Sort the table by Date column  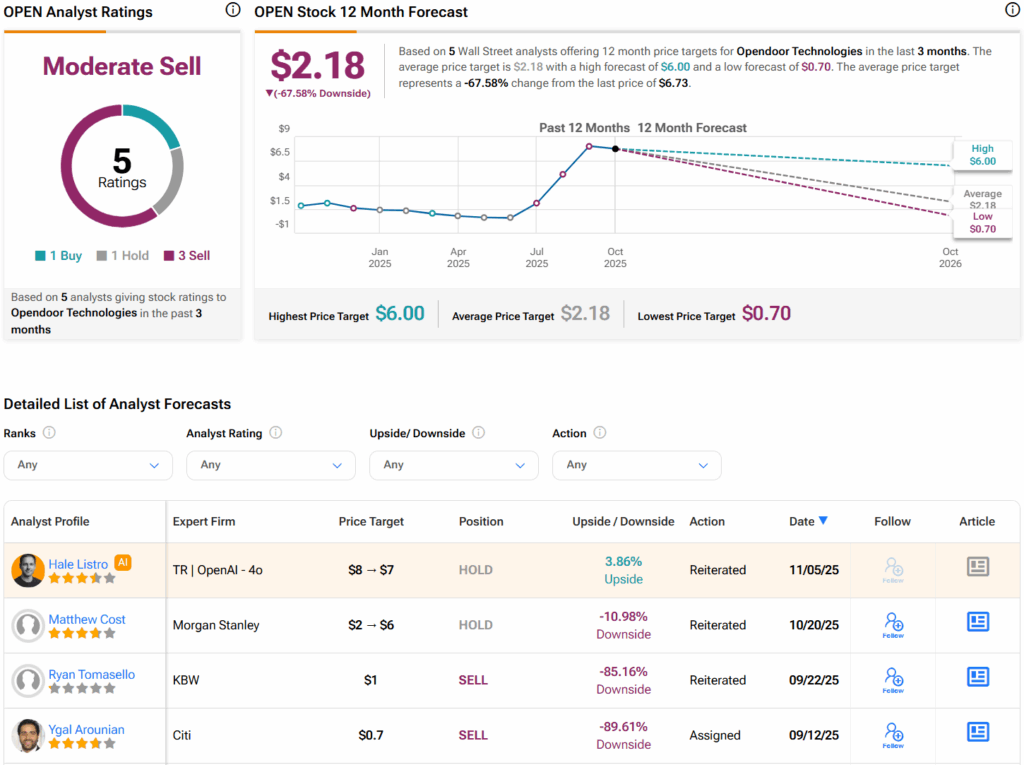[x=808, y=521]
